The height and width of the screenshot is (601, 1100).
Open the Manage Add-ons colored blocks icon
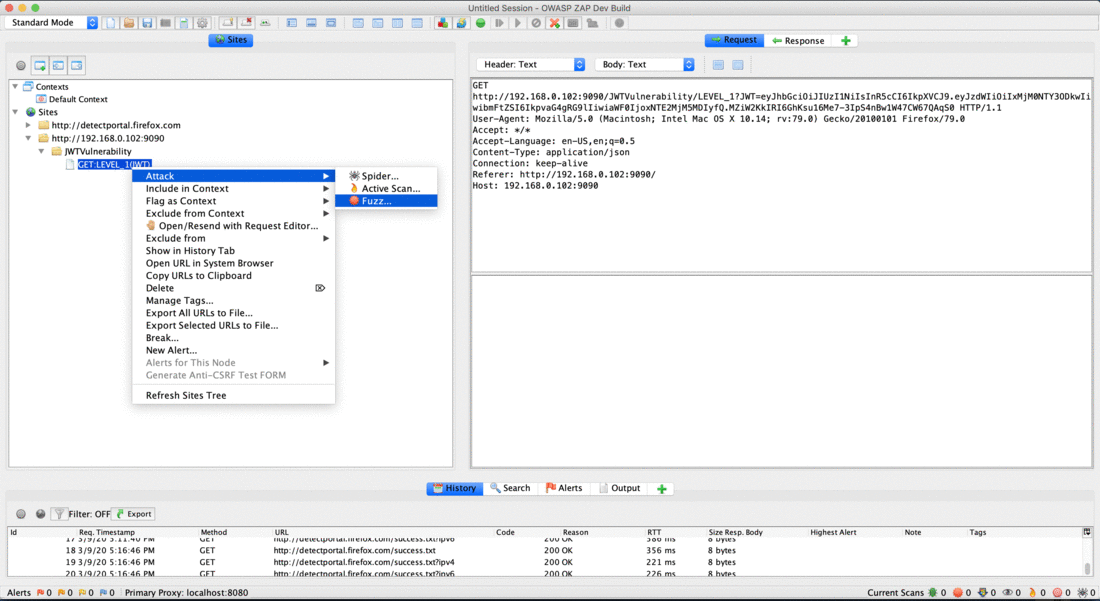tap(441, 22)
